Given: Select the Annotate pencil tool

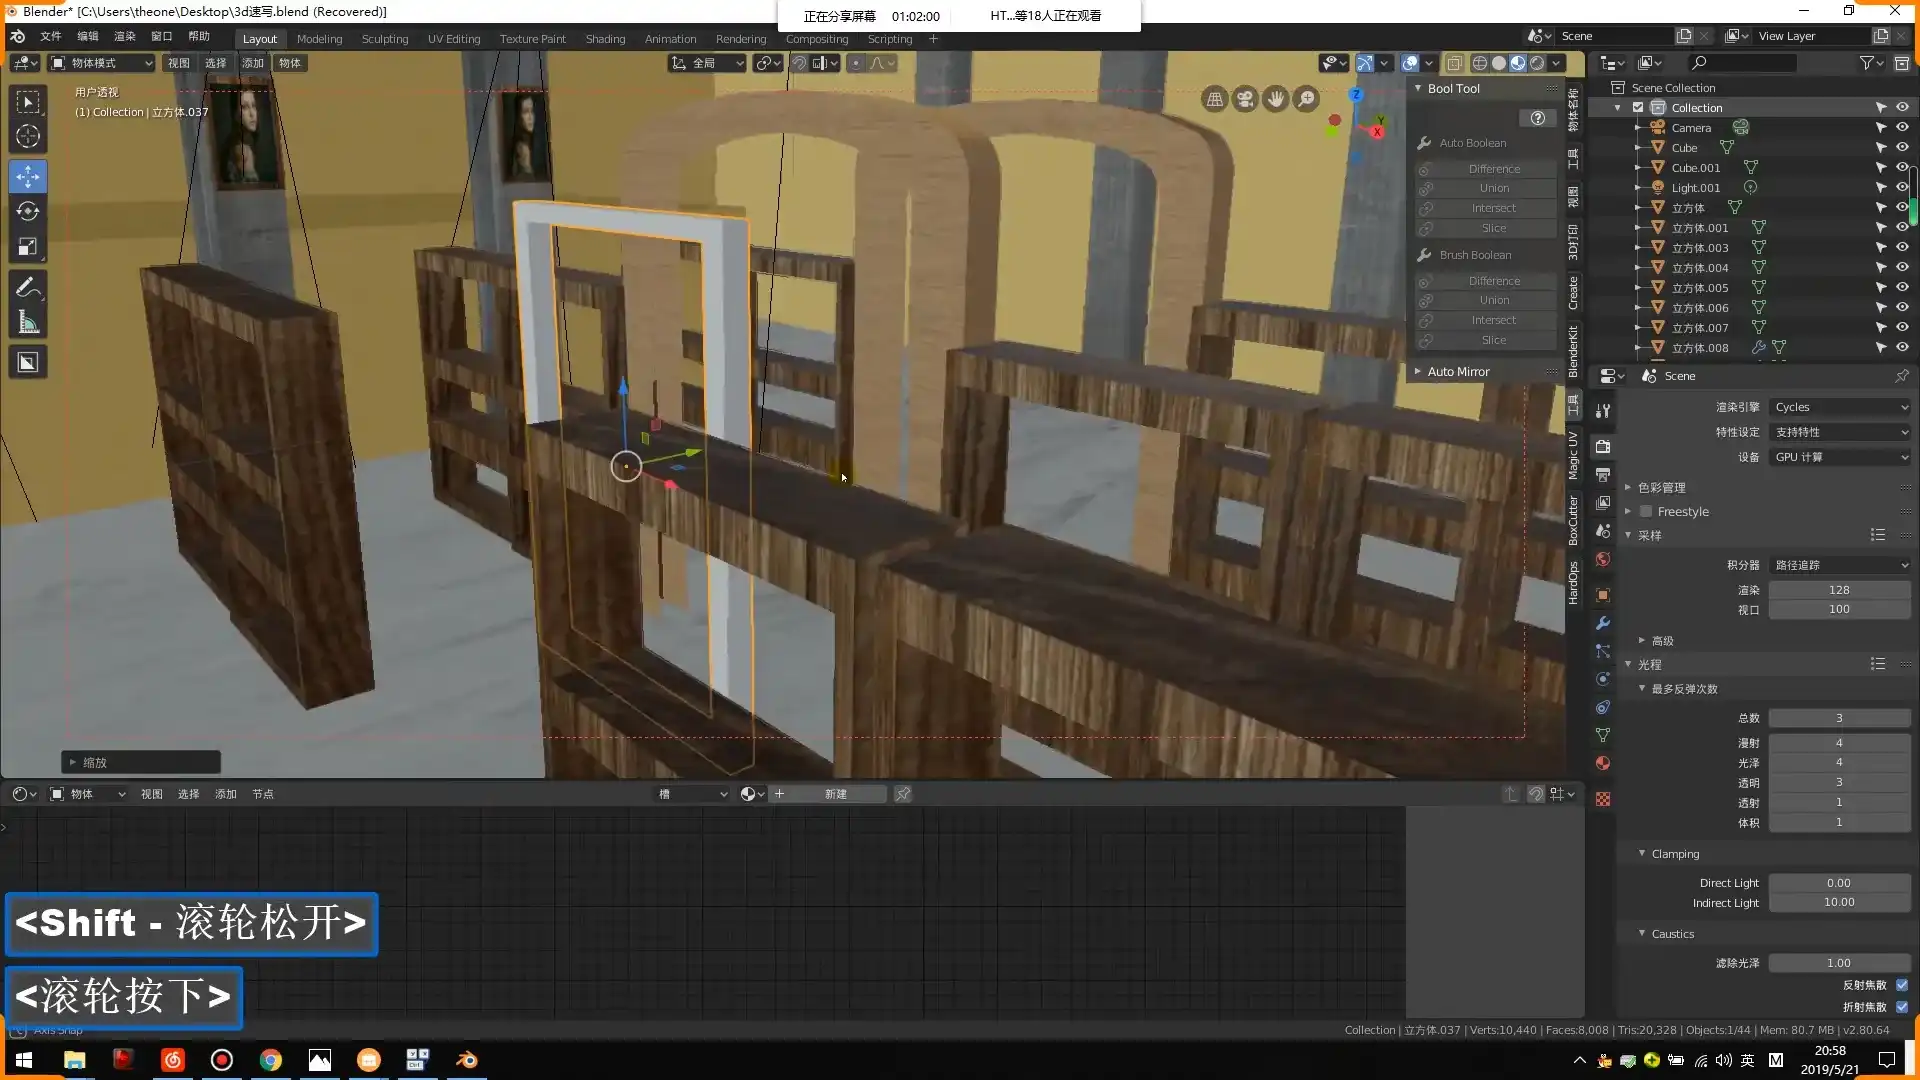Looking at the screenshot, I should (x=28, y=288).
